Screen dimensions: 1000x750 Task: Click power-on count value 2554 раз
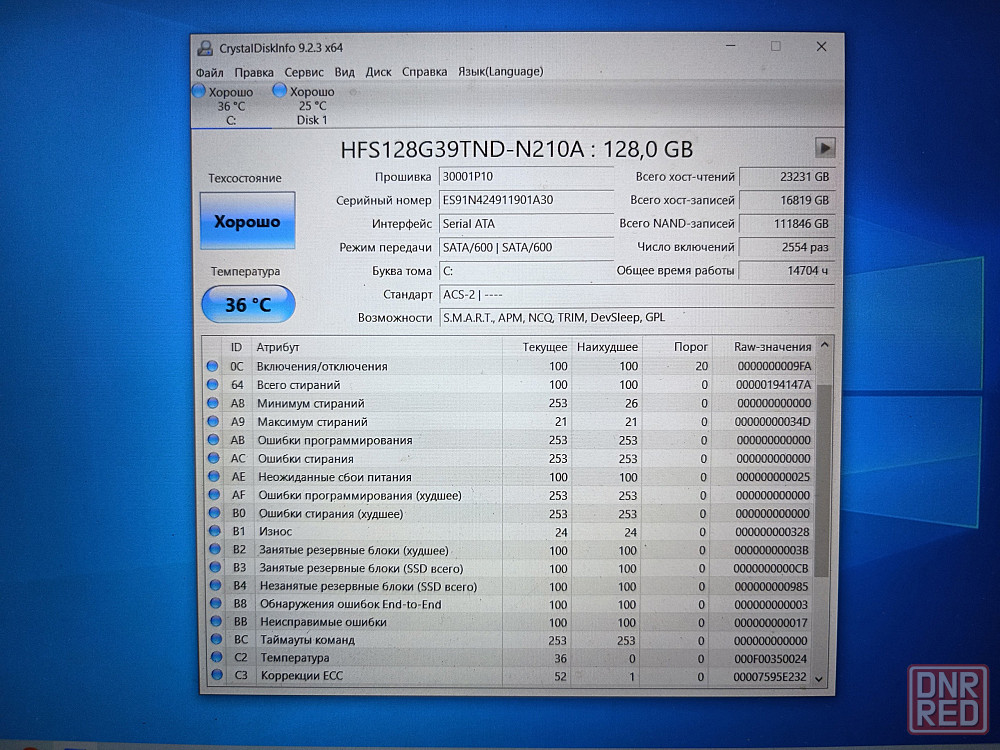[x=786, y=247]
